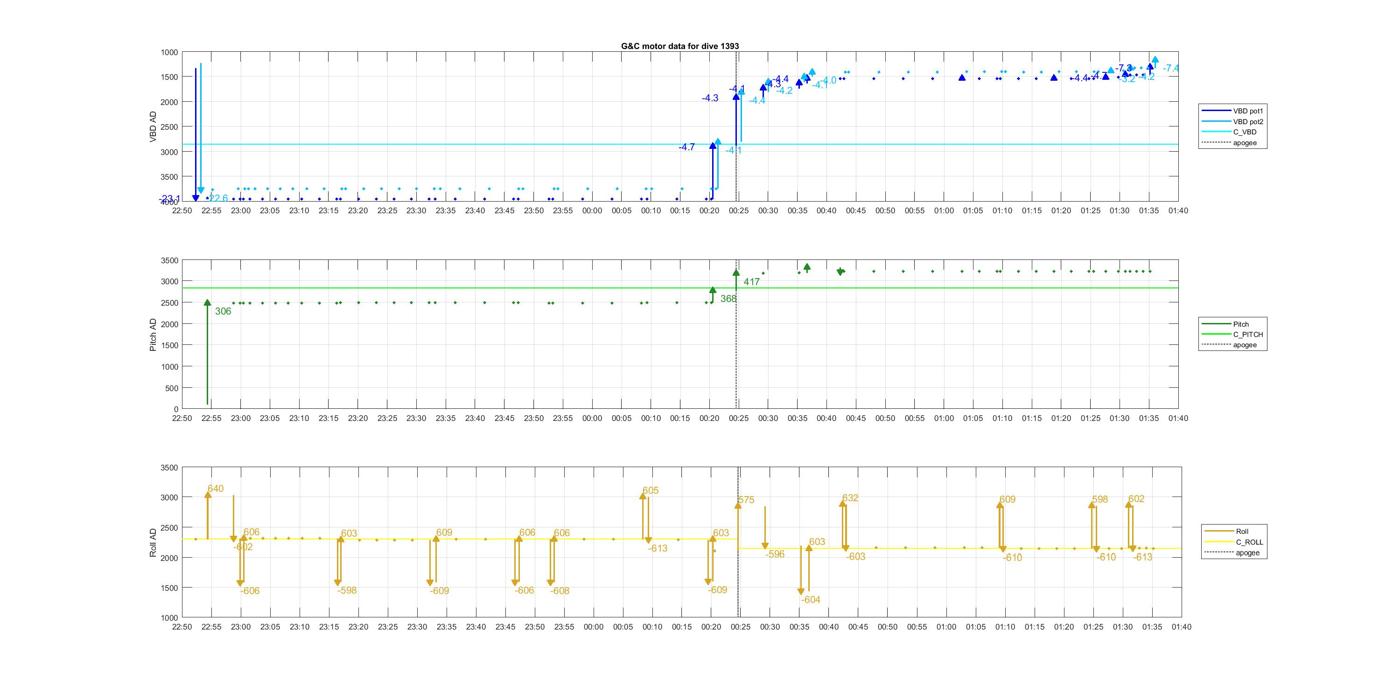The image size is (1400, 693).
Task: Click the '368' pitch data label
Action: pyautogui.click(x=728, y=299)
